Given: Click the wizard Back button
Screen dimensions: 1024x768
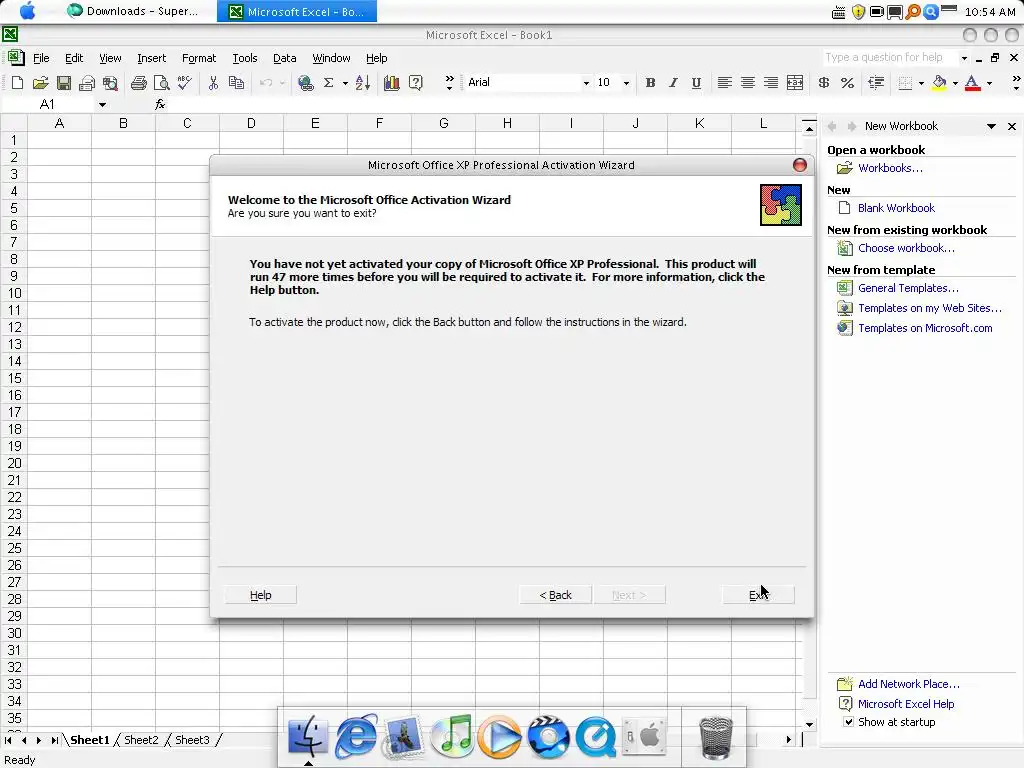Looking at the screenshot, I should coord(556,595).
